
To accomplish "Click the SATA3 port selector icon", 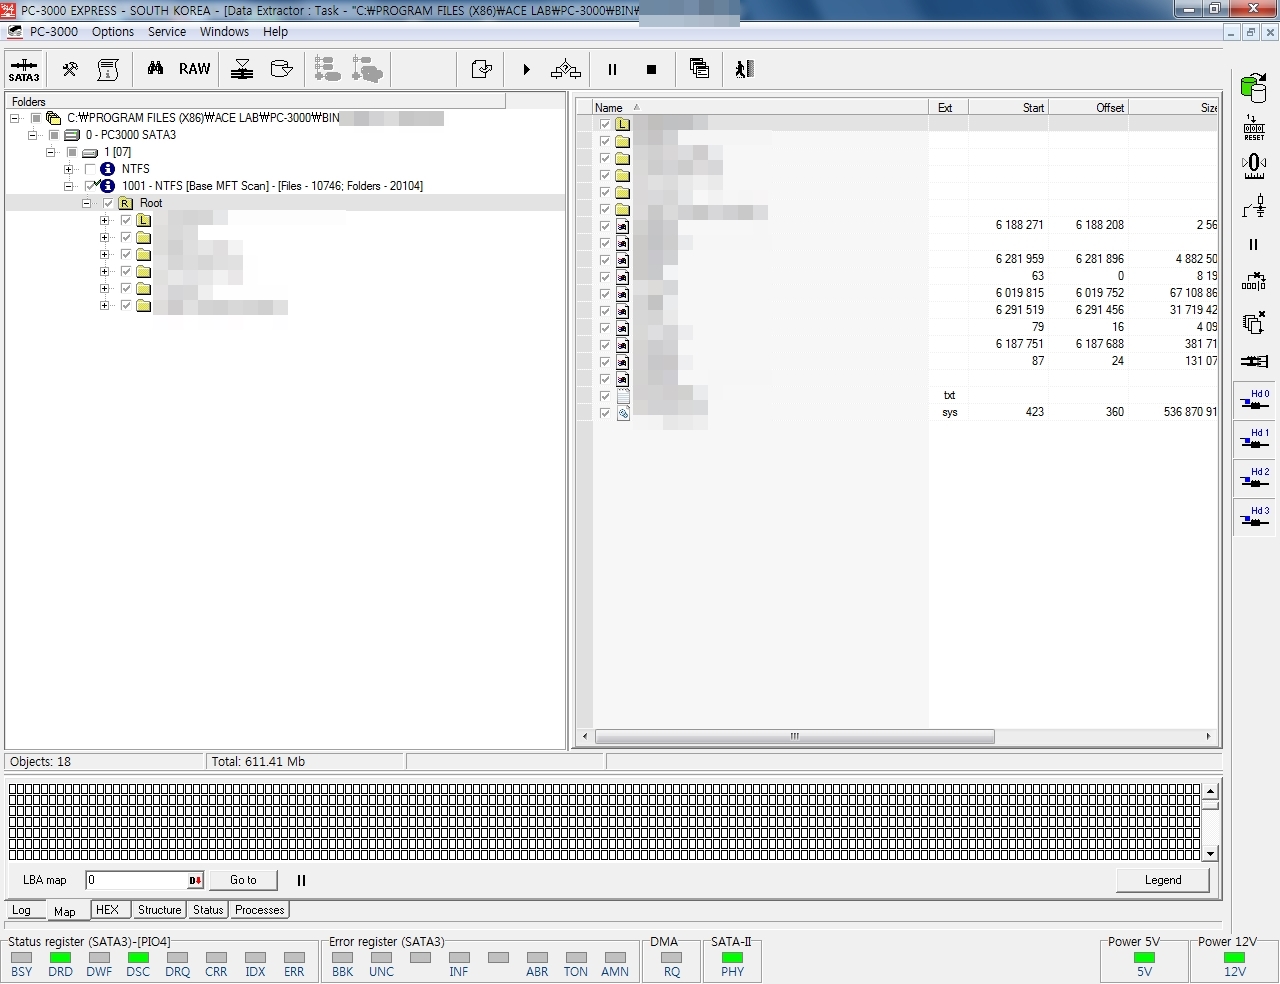I will click(24, 69).
